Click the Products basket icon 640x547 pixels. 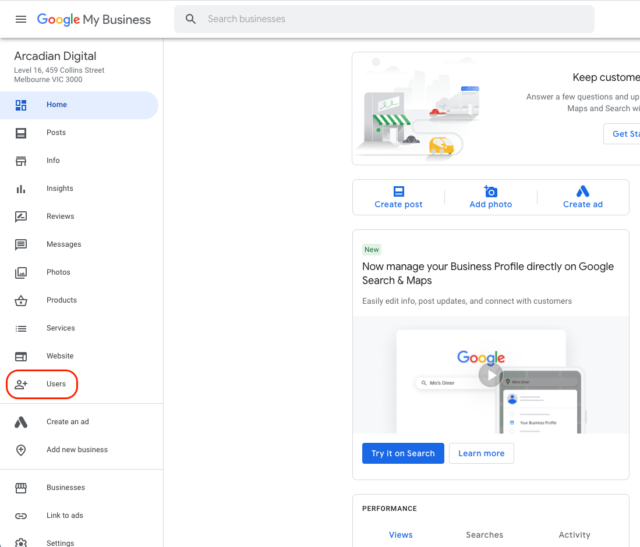21,300
